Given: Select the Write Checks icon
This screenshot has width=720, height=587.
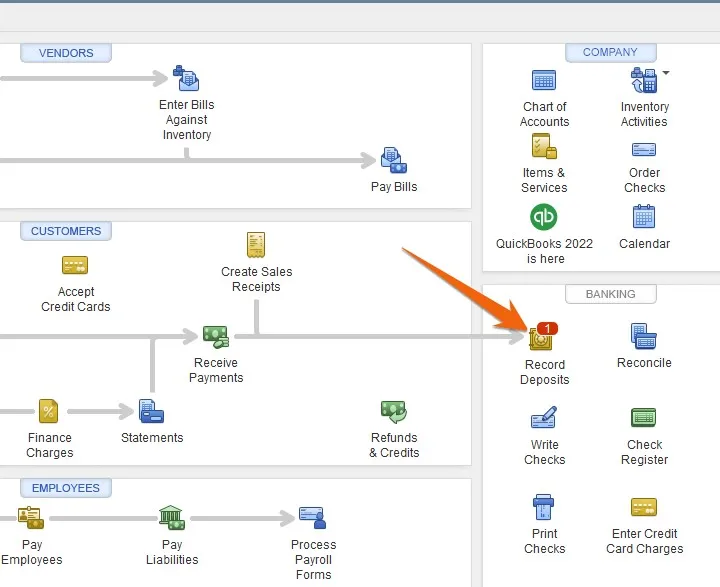Looking at the screenshot, I should (544, 418).
